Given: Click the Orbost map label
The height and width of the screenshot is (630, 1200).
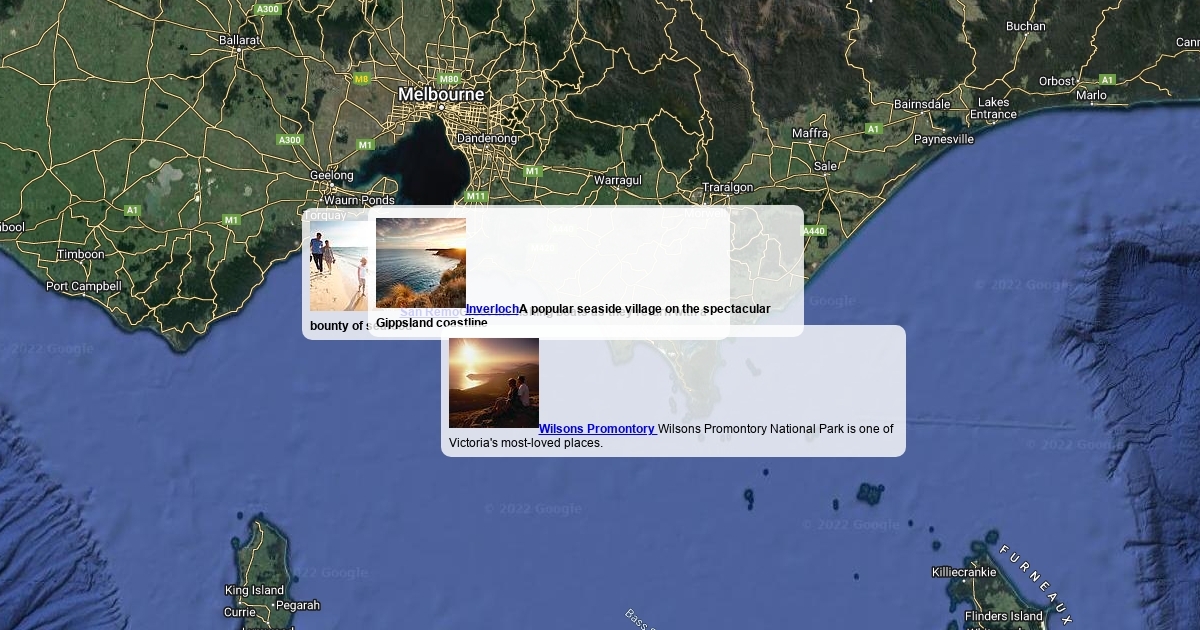Looking at the screenshot, I should [x=1057, y=81].
